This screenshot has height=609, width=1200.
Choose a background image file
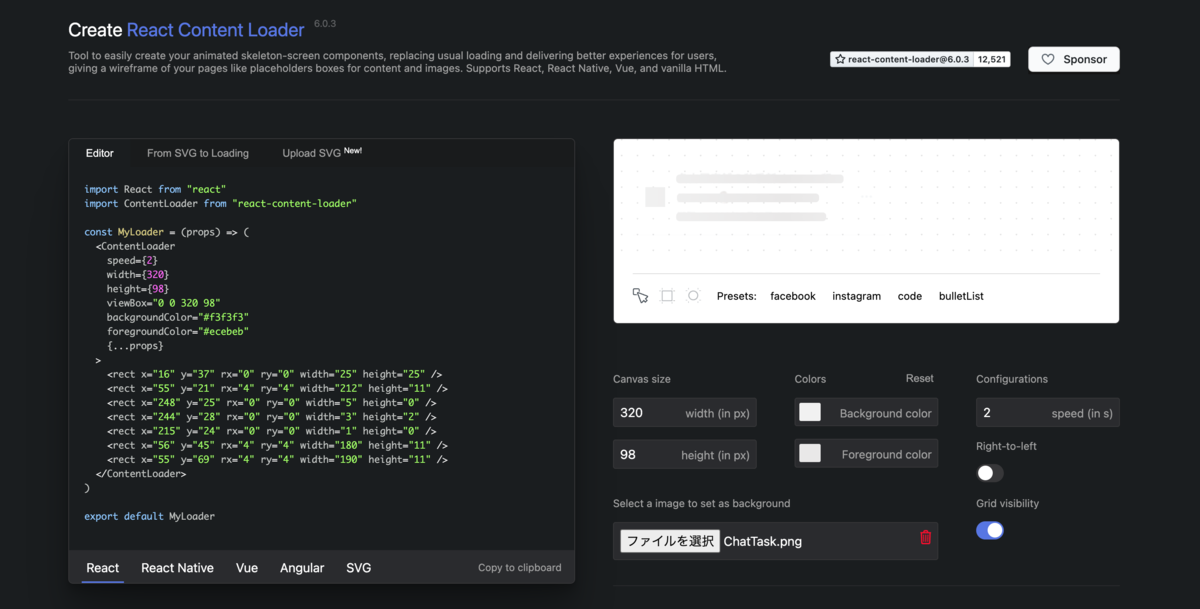(670, 541)
